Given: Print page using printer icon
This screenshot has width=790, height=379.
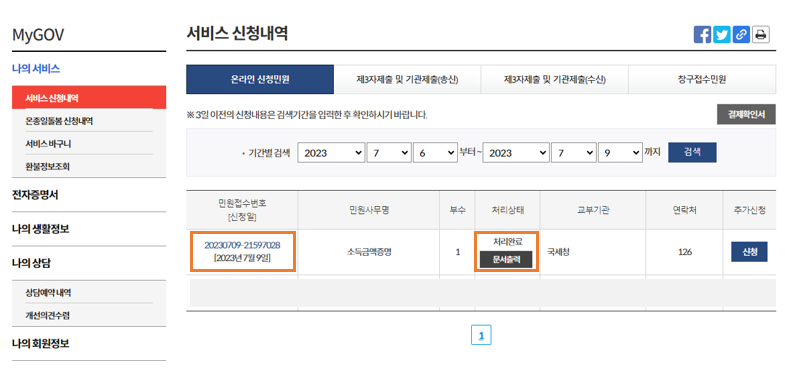Looking at the screenshot, I should [x=761, y=34].
